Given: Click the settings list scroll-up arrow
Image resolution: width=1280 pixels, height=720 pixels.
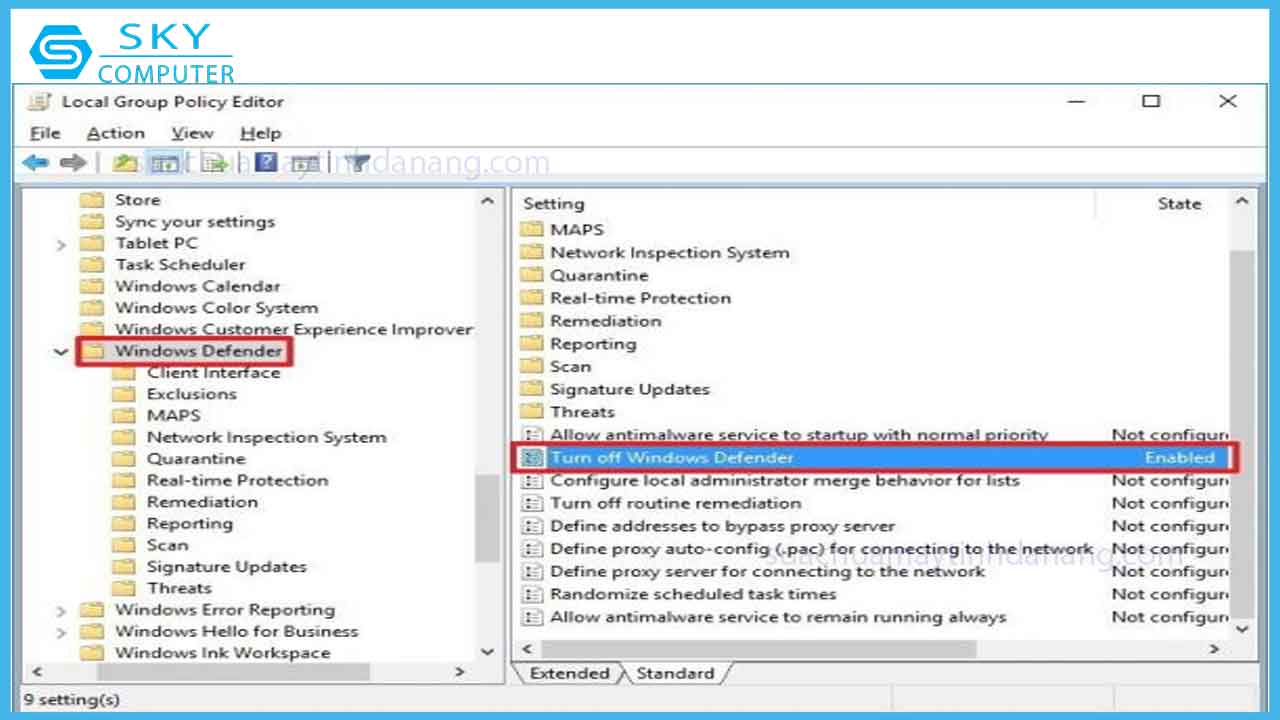Looking at the screenshot, I should tap(1242, 203).
